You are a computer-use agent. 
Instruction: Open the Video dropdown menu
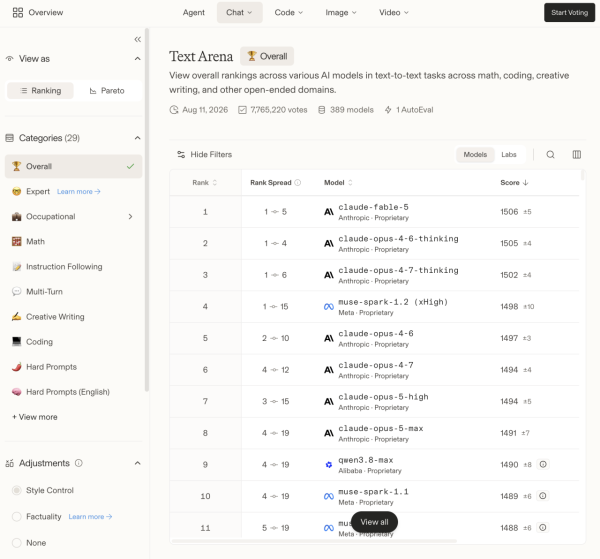tap(394, 13)
